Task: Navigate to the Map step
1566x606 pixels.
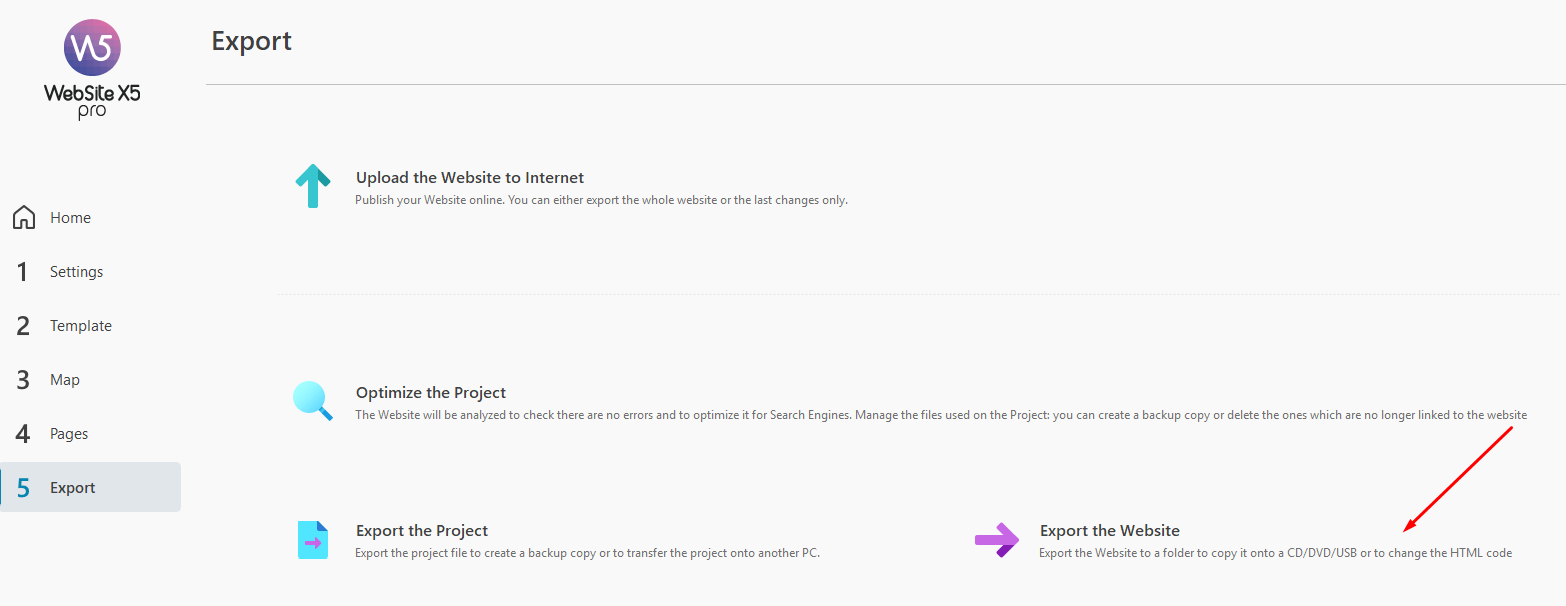Action: (x=65, y=380)
